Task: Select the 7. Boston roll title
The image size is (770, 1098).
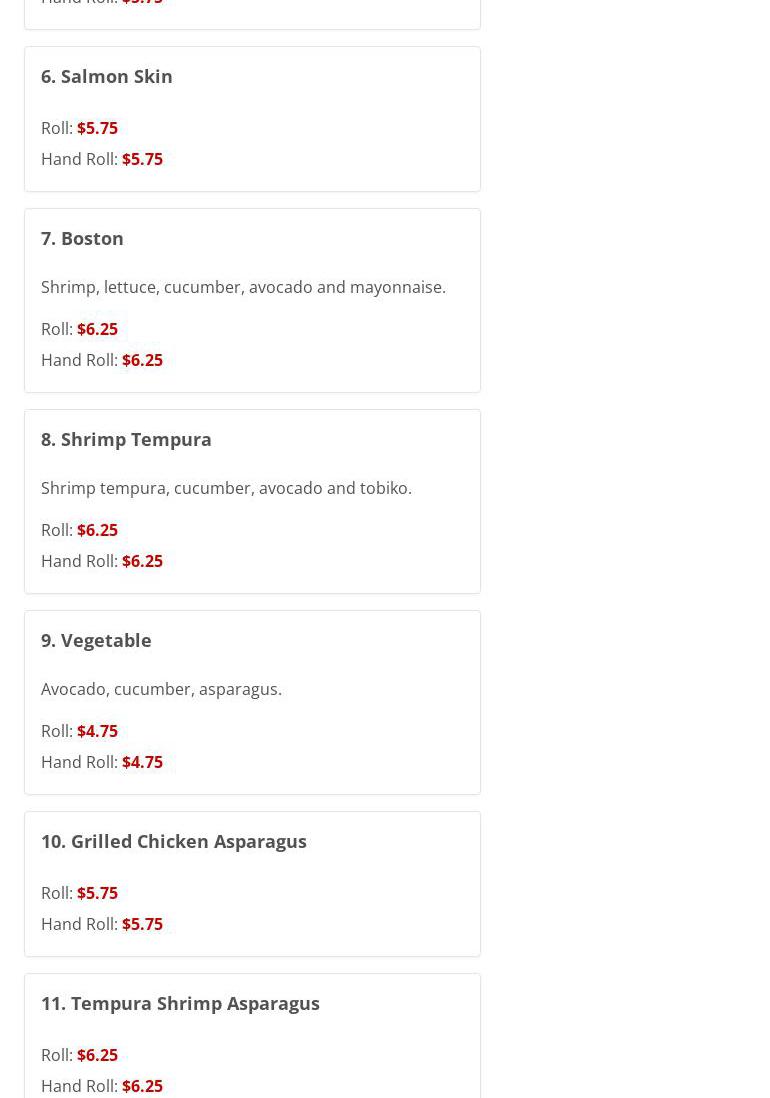Action: [x=82, y=238]
